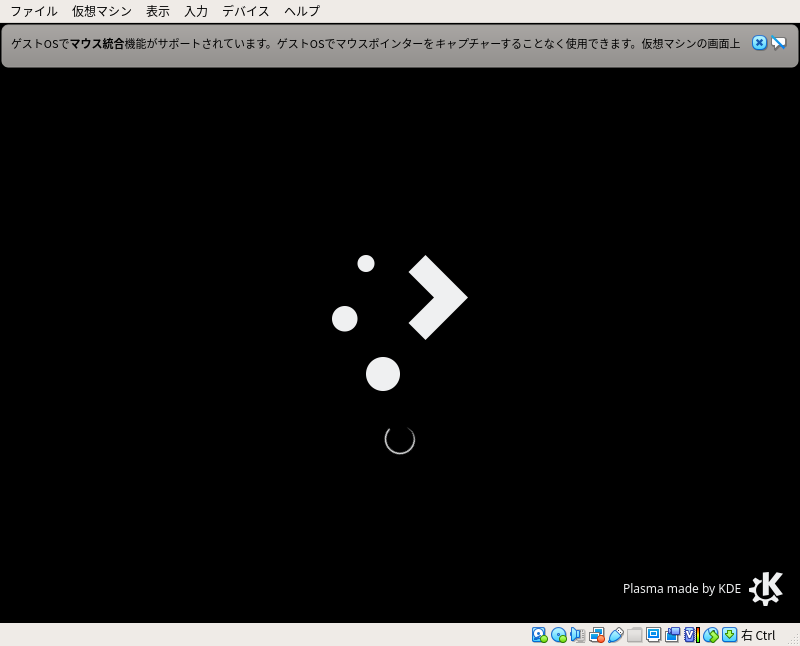The height and width of the screenshot is (646, 800).
Task: Click the KDE logo near Plasma credit
Action: click(765, 589)
